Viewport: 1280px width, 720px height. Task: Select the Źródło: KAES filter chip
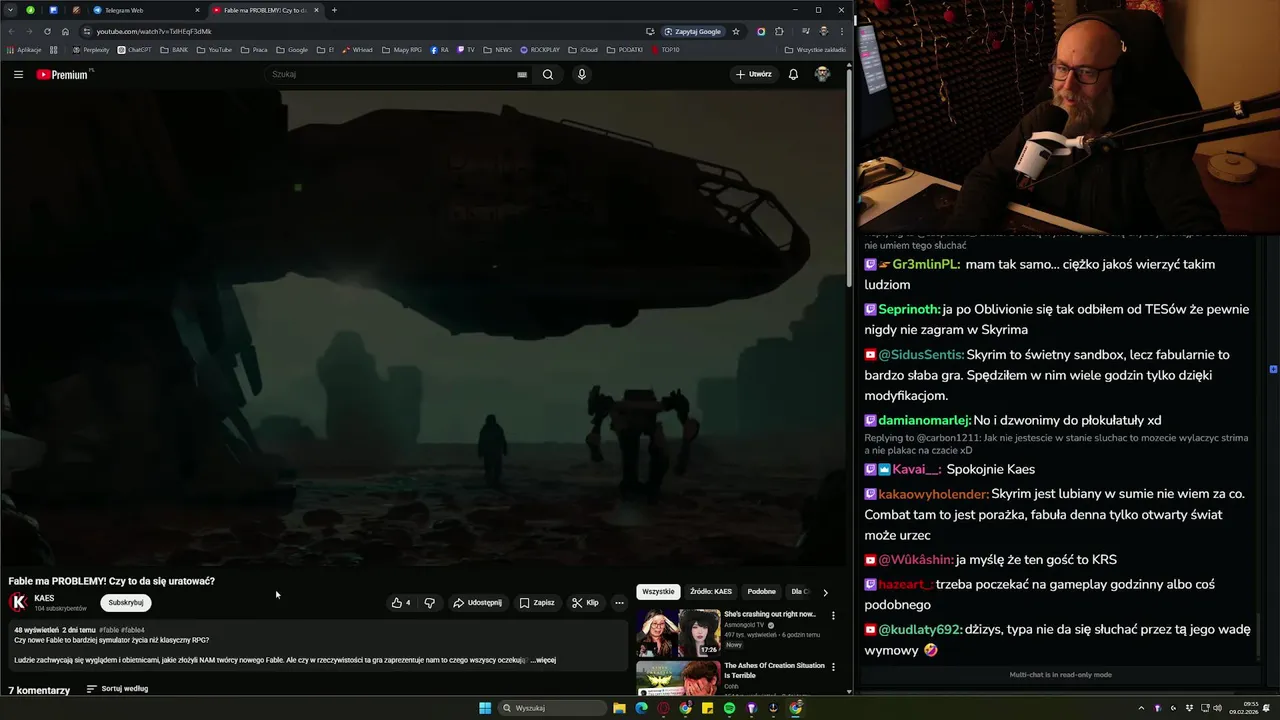711,592
